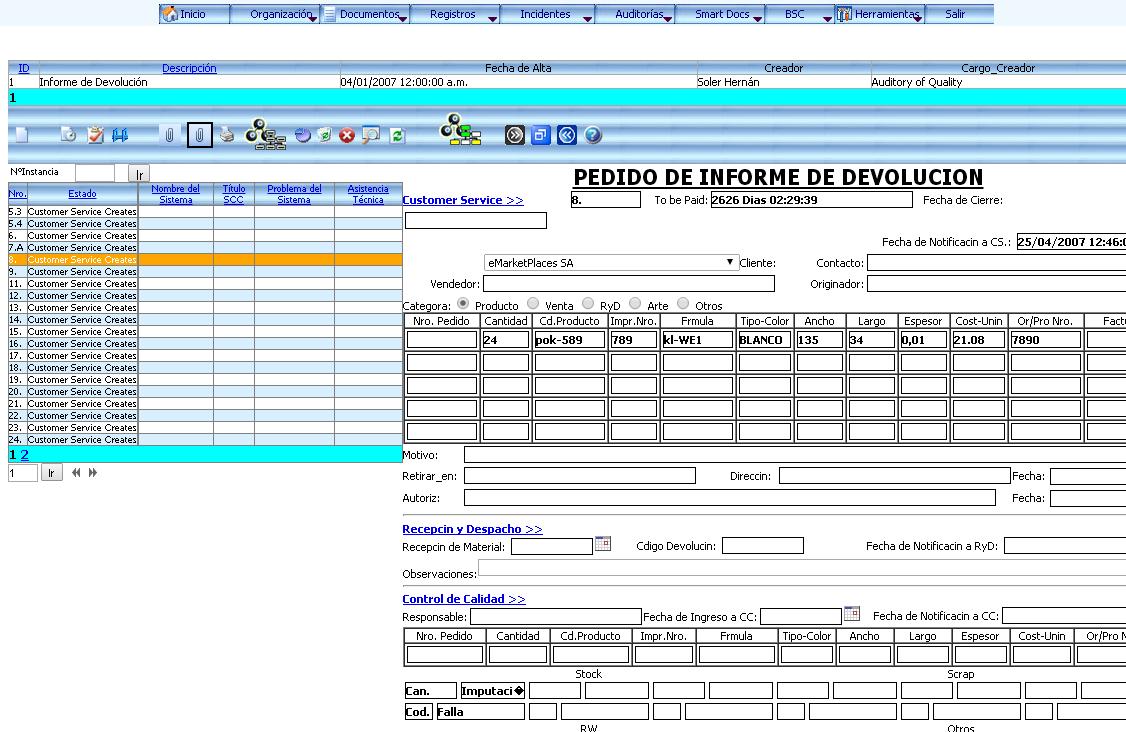Sort by the Estado column header
The height and width of the screenshot is (732, 1126).
point(82,193)
